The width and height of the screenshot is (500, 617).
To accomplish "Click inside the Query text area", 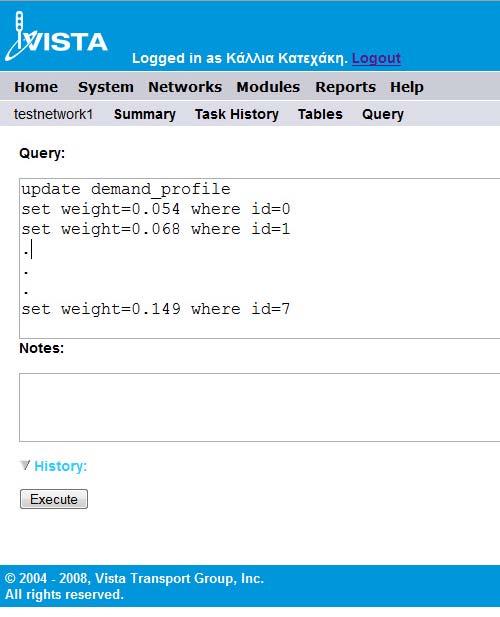I will (x=260, y=258).
